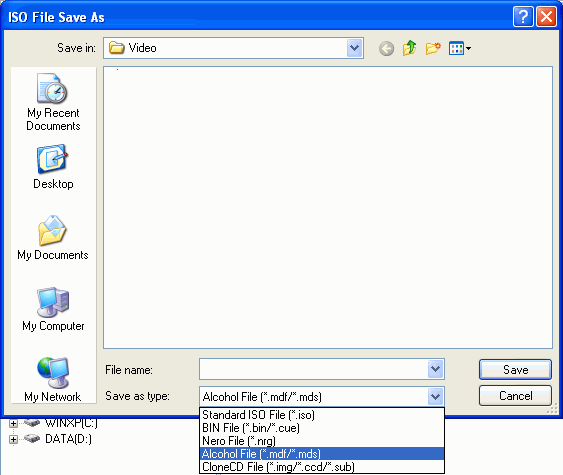Click the Save button
563x475 pixels.
point(515,369)
